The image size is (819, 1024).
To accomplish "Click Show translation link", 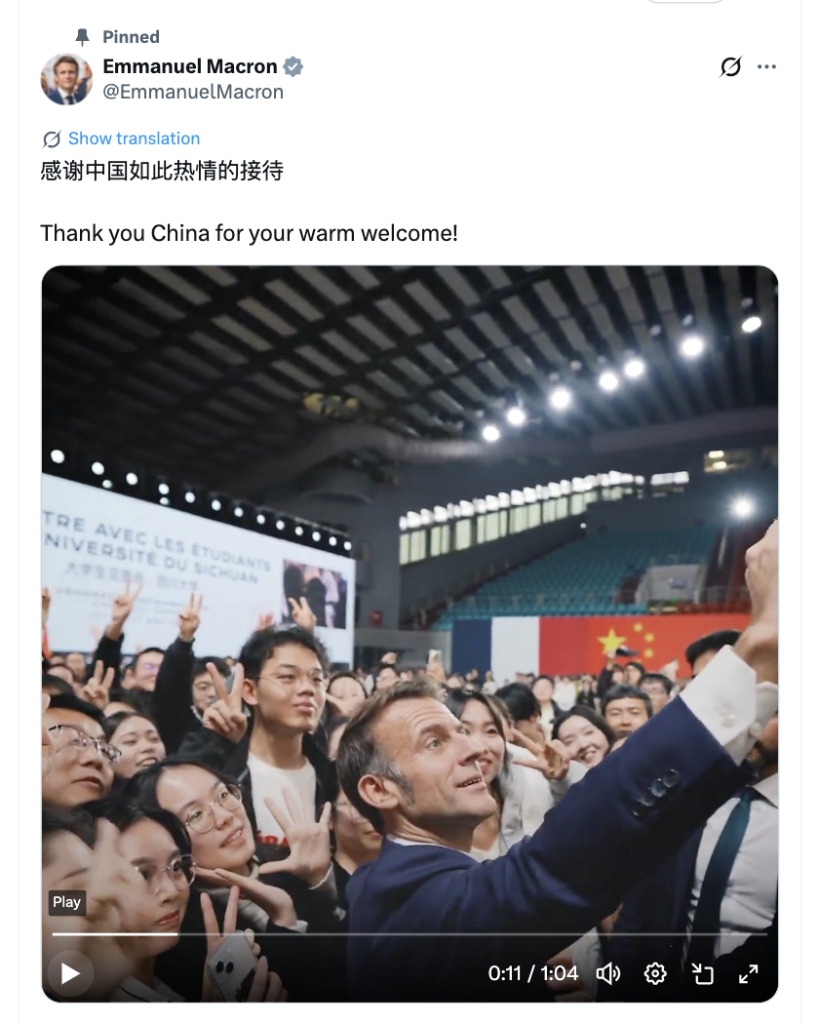I will (134, 138).
